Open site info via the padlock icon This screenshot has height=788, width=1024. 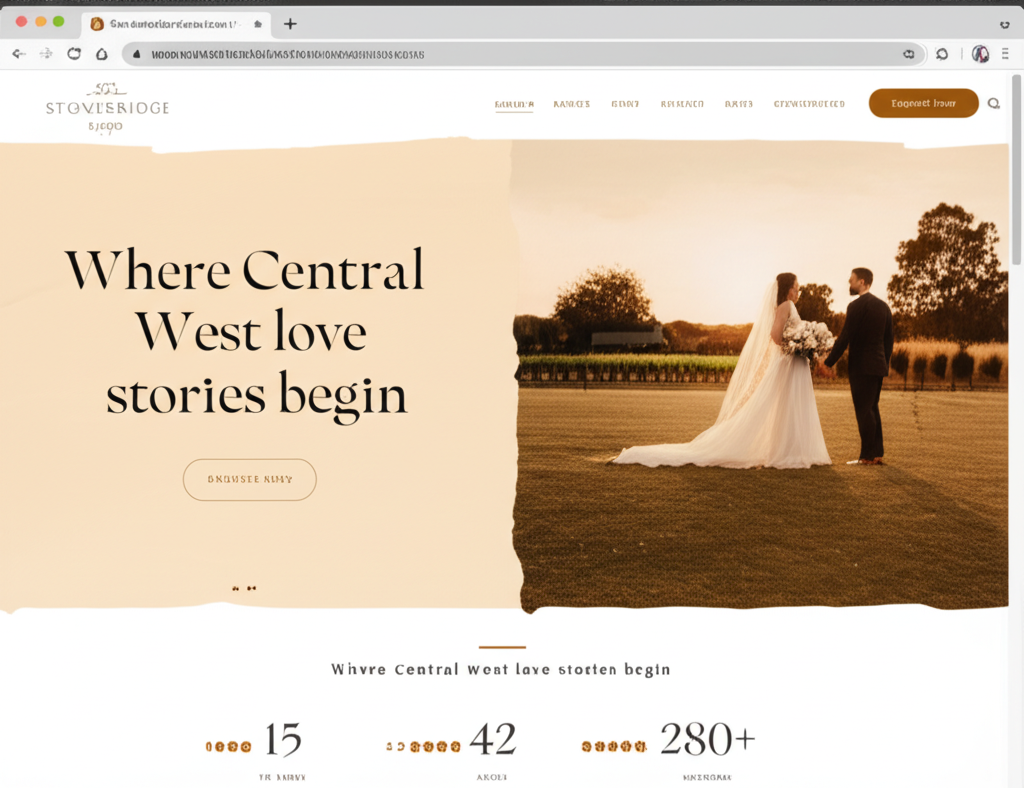[x=135, y=54]
